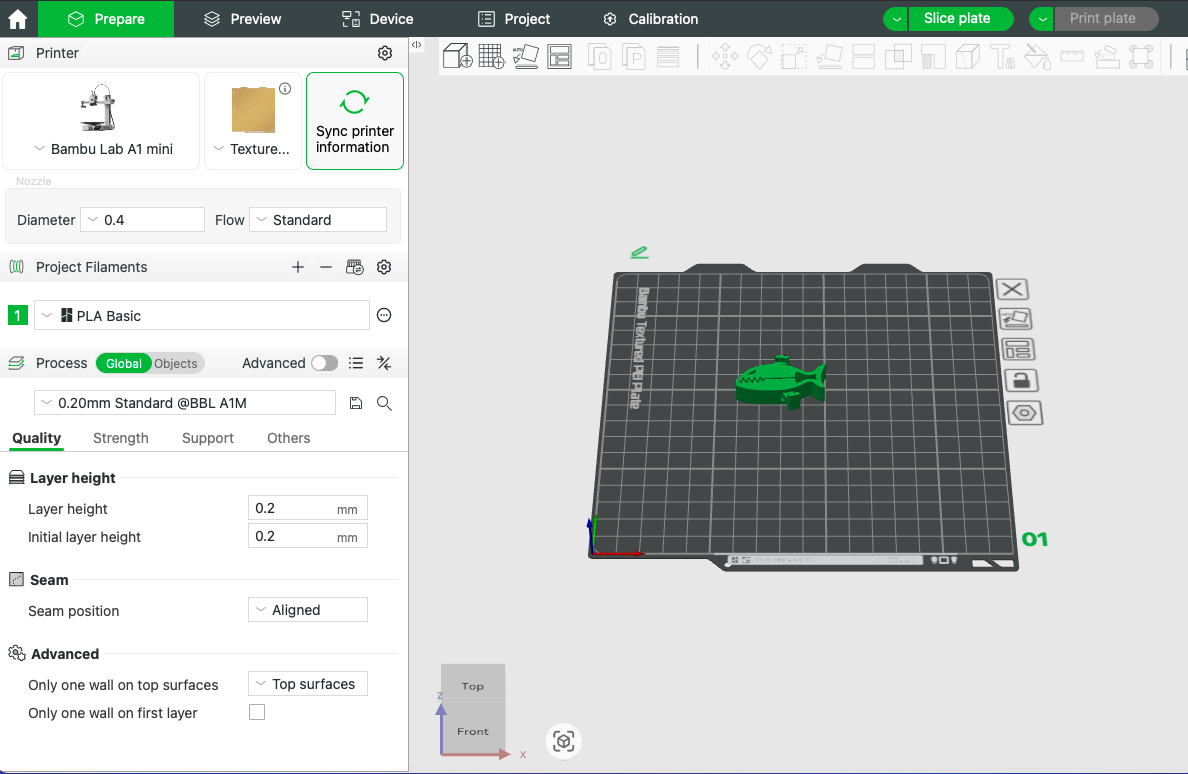The image size is (1188, 774).
Task: Open the 0.20mm Standard process preset dropdown
Action: tap(185, 403)
